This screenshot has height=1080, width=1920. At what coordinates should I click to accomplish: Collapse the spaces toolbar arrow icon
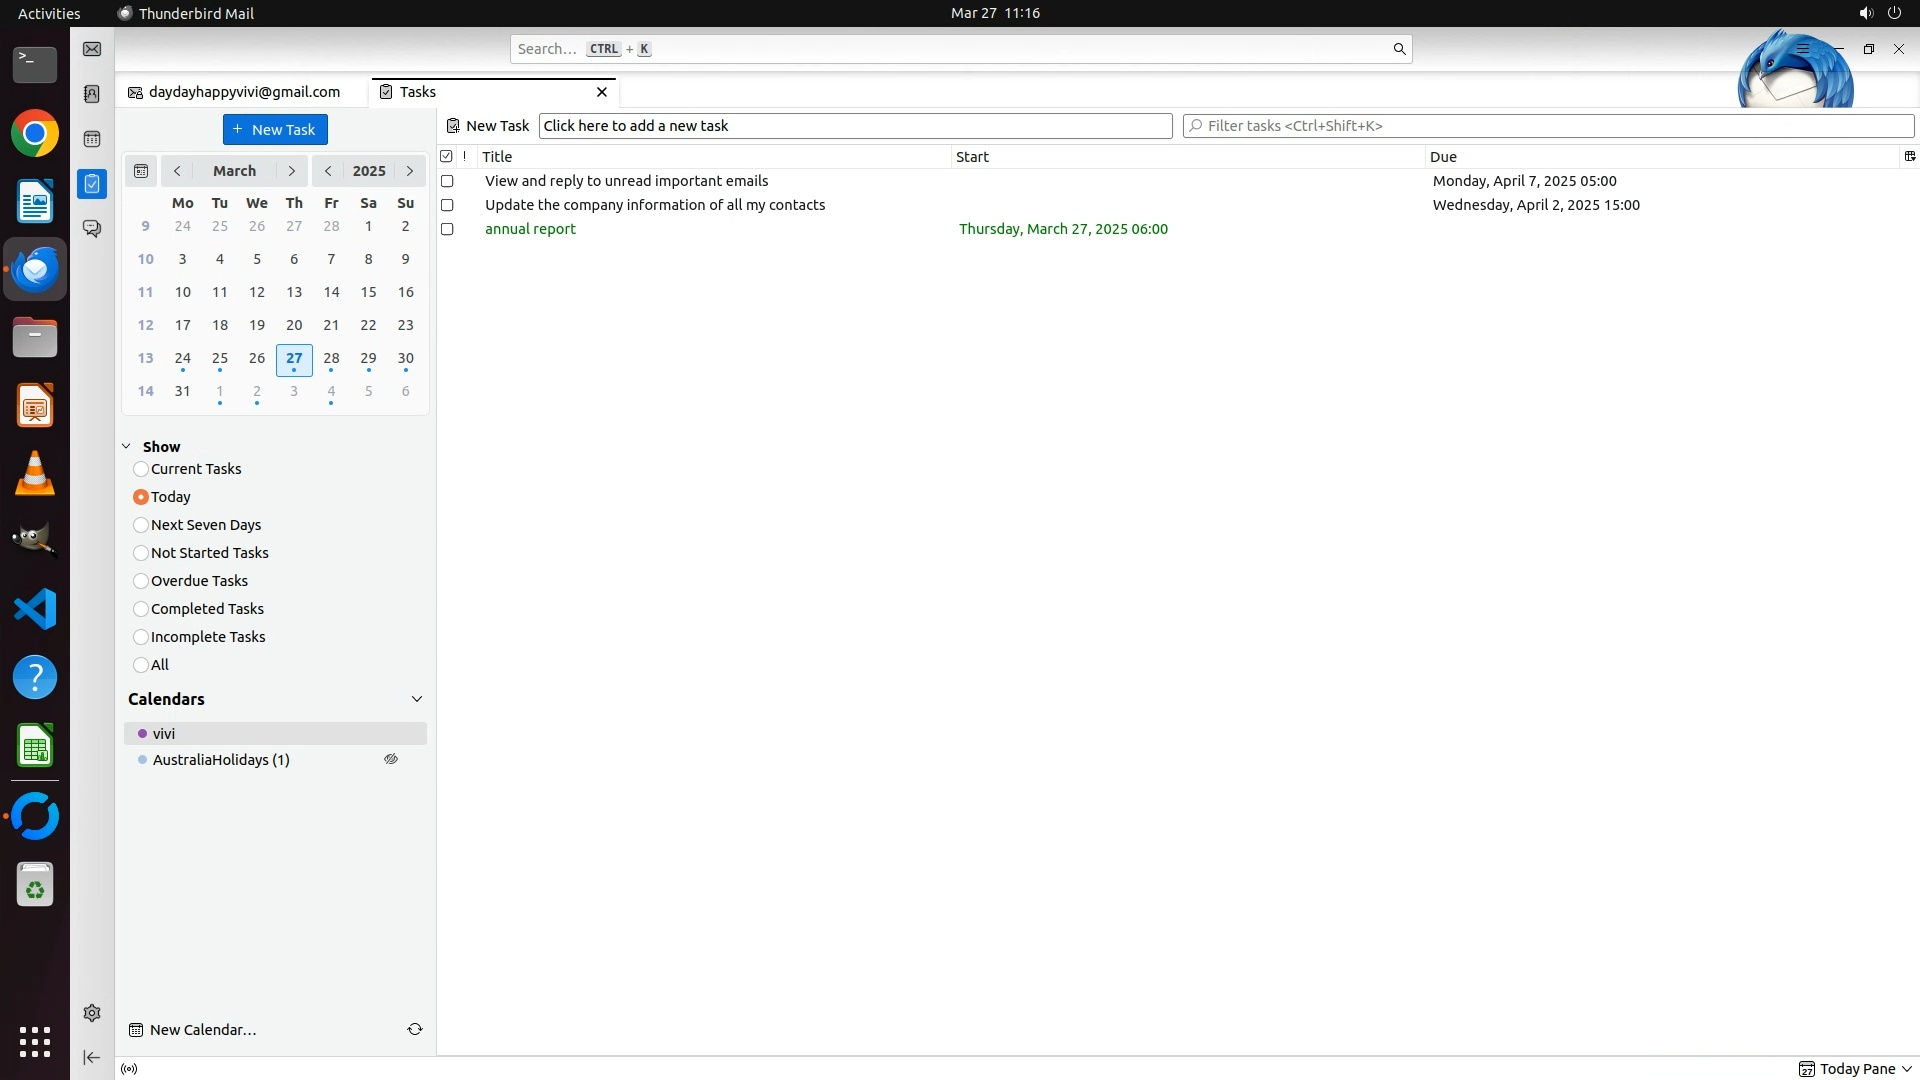[92, 1057]
